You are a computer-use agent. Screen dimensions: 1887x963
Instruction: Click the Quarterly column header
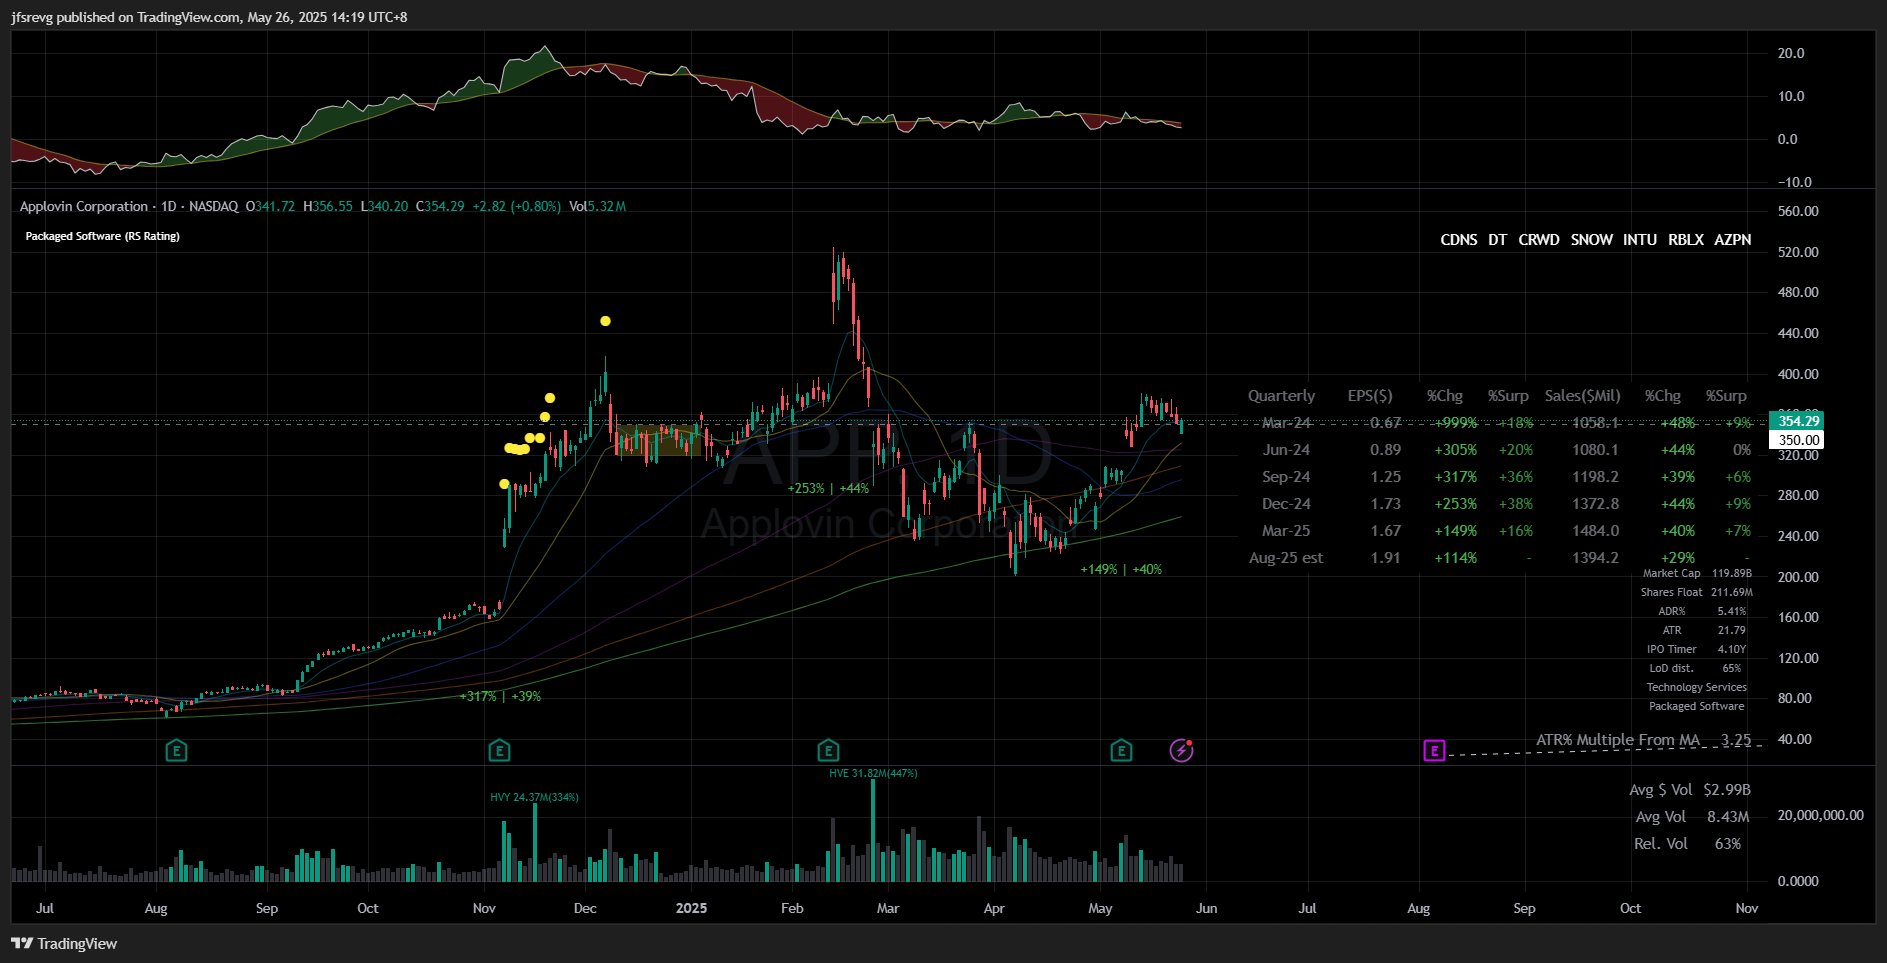pyautogui.click(x=1281, y=396)
